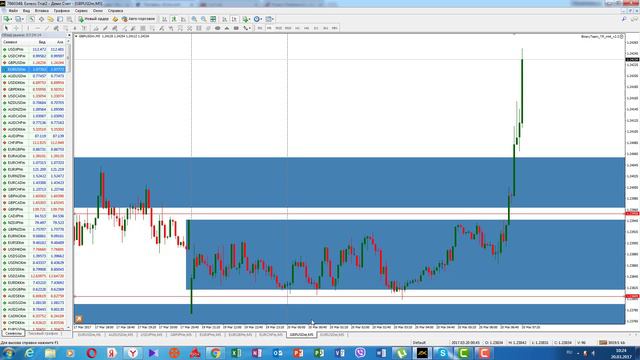This screenshot has width=640, height=360.
Task: Zoom in on the chart
Action: point(194,19)
